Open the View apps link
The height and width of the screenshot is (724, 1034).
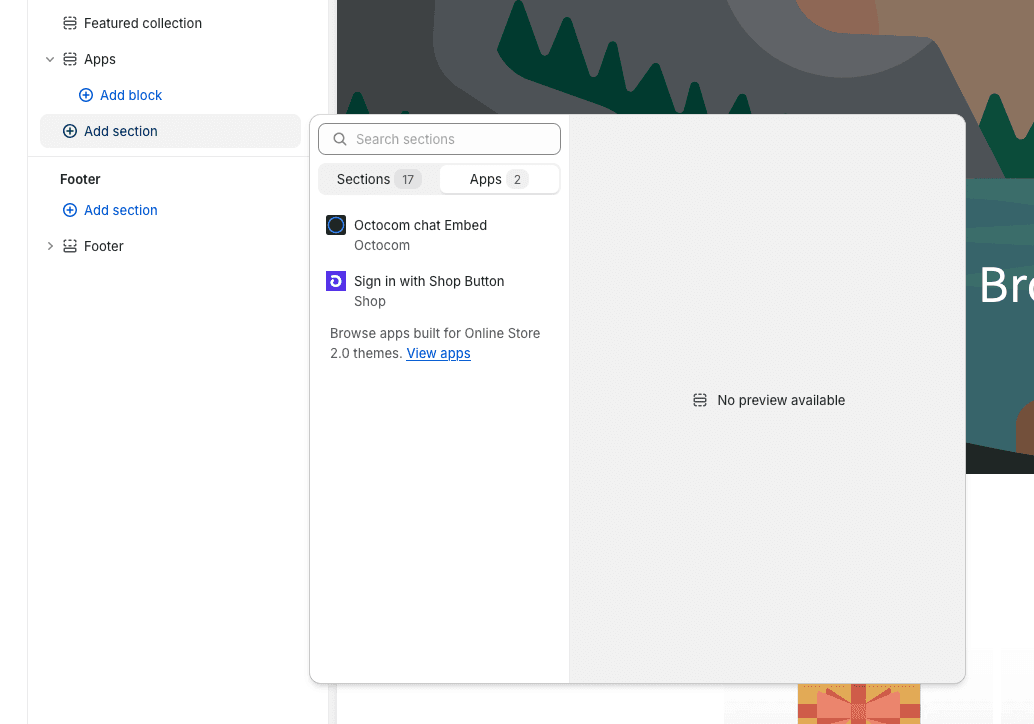point(438,353)
